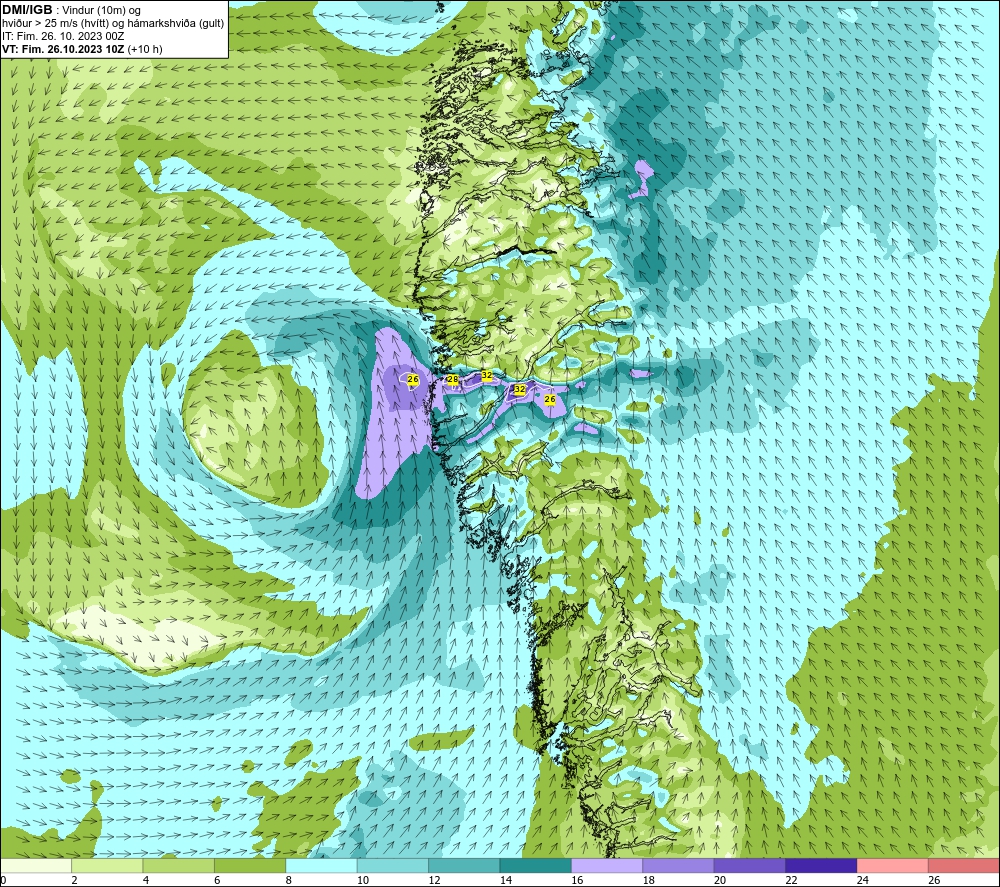Click the 'IT: Fim. 26. 10. 2023 00Z' line
Viewport: 1000px width, 887px height.
63,36
